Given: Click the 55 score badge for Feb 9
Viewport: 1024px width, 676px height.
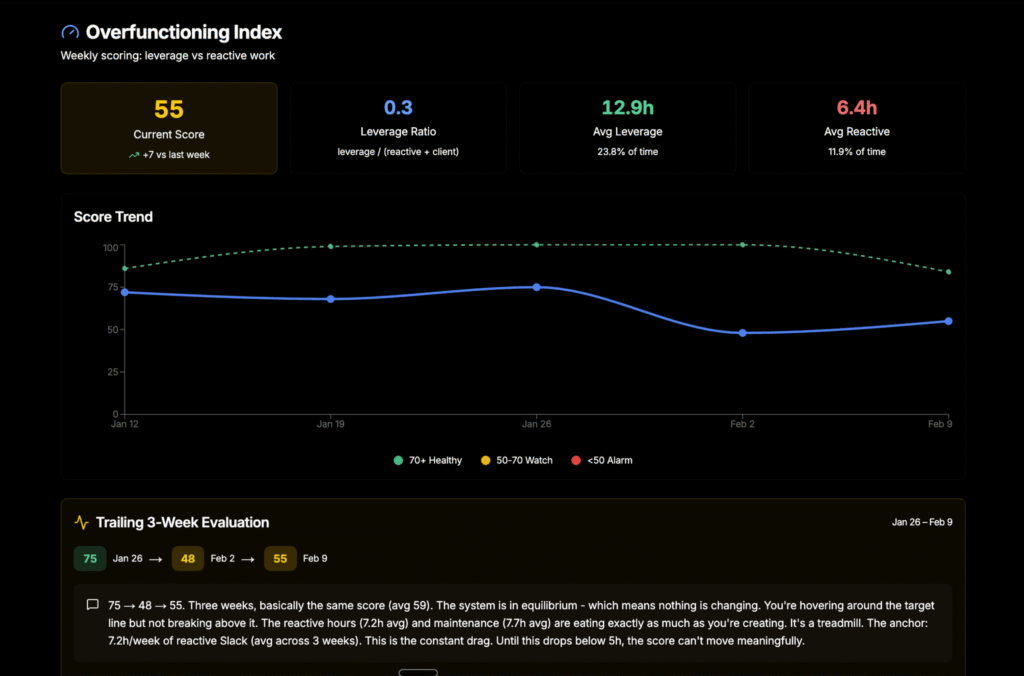Looking at the screenshot, I should [280, 559].
